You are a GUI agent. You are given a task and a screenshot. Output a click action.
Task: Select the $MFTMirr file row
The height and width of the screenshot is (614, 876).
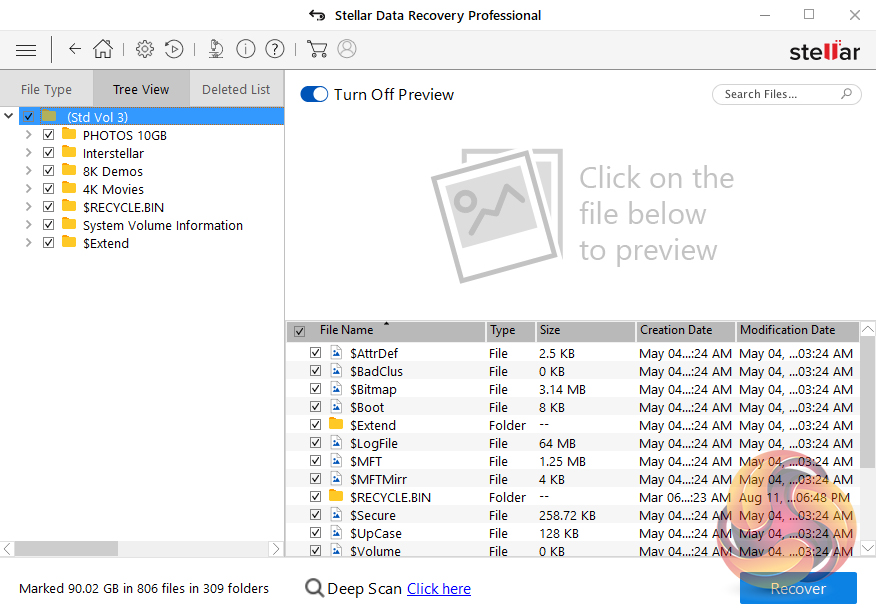[573, 479]
